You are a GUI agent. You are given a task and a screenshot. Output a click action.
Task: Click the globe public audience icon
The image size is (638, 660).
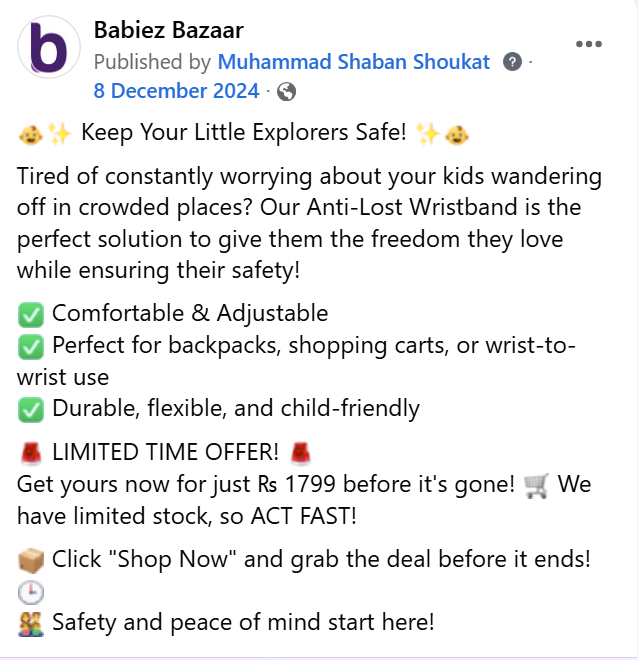point(286,92)
